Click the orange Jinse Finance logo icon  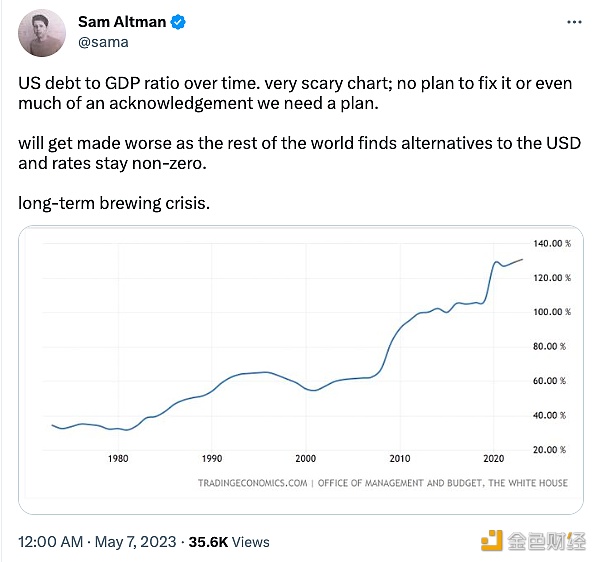pyautogui.click(x=492, y=540)
